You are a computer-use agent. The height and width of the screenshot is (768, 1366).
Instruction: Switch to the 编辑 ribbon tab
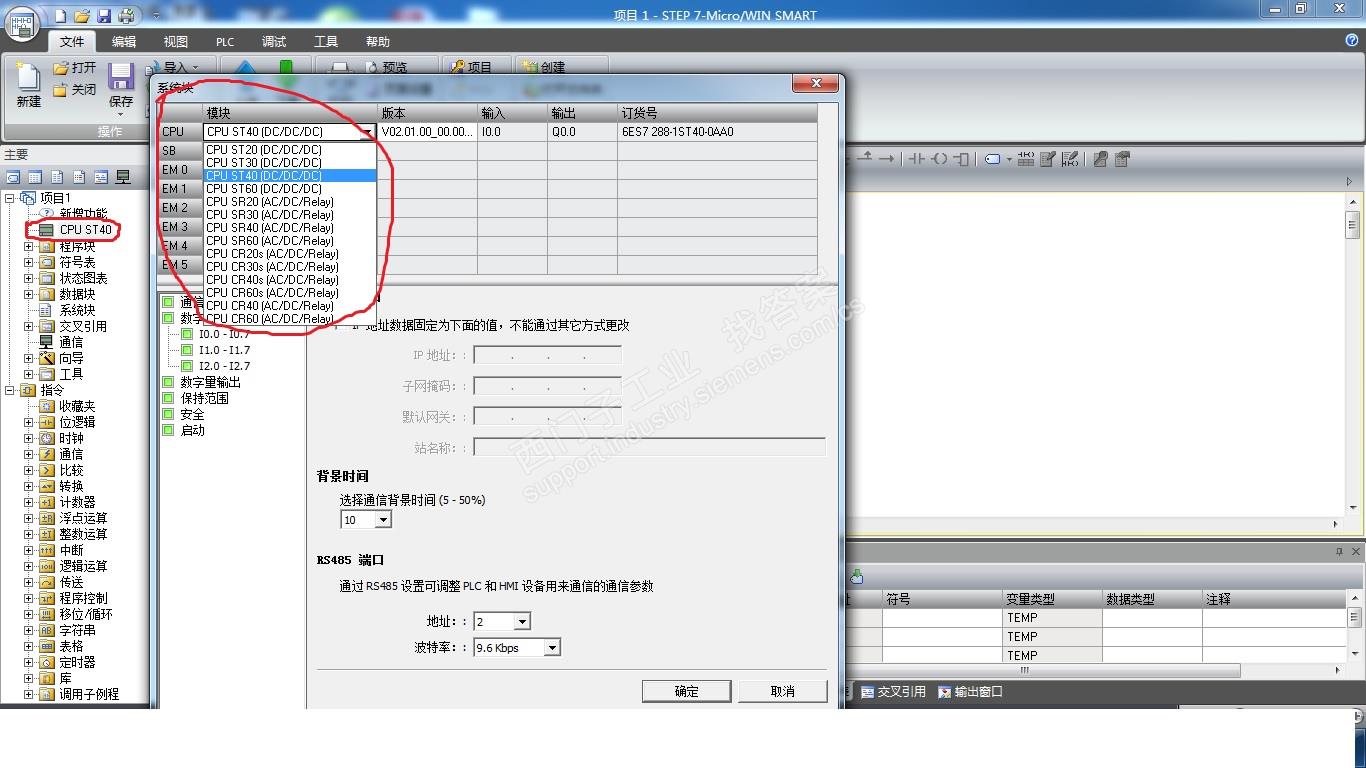coord(124,42)
